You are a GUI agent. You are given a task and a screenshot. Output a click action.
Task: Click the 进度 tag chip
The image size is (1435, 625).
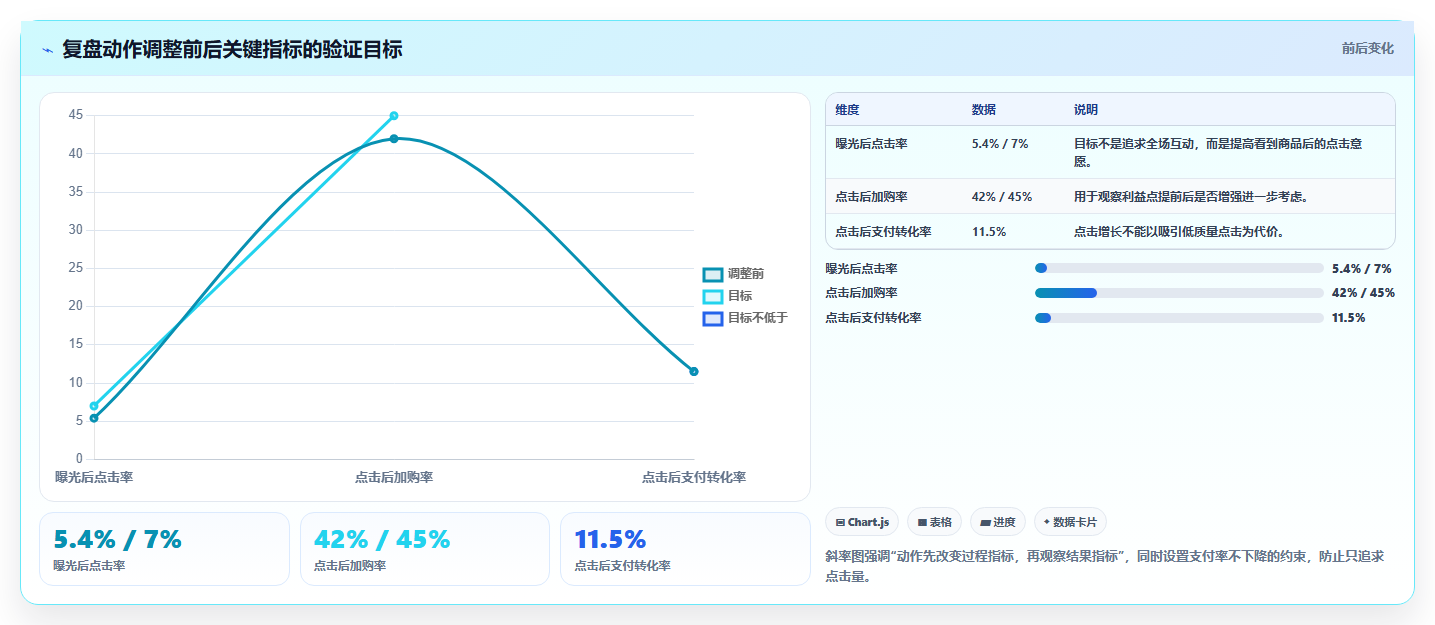[998, 522]
